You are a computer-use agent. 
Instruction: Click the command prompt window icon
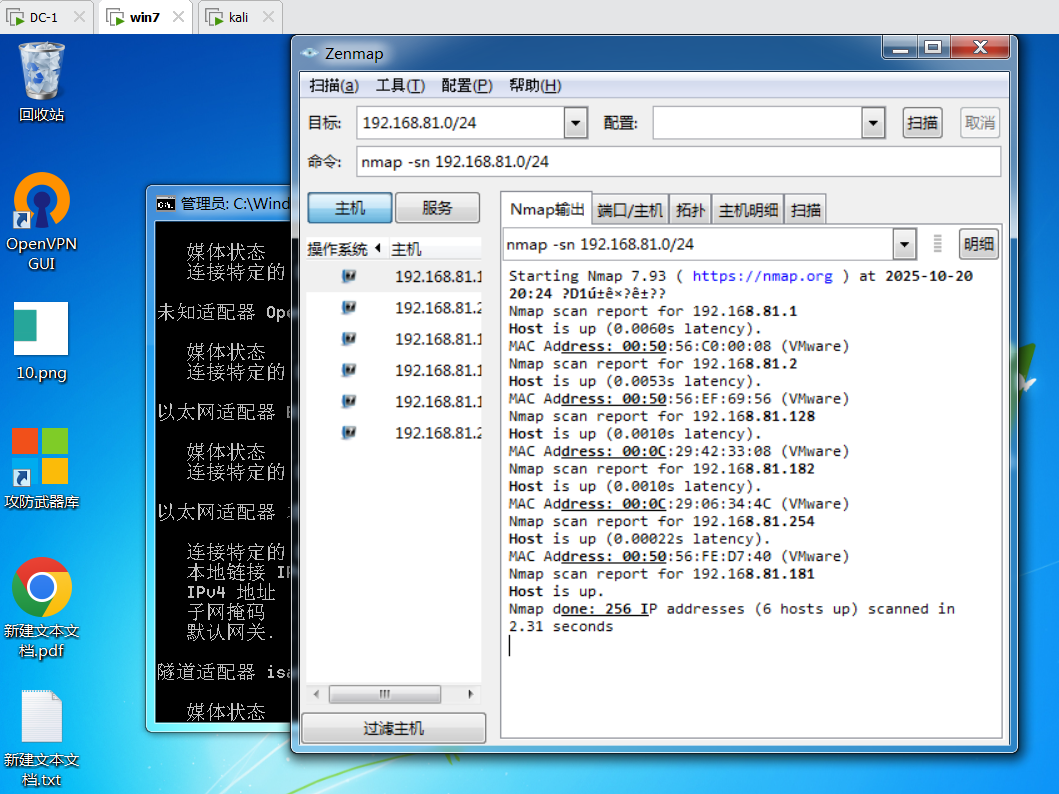[165, 204]
